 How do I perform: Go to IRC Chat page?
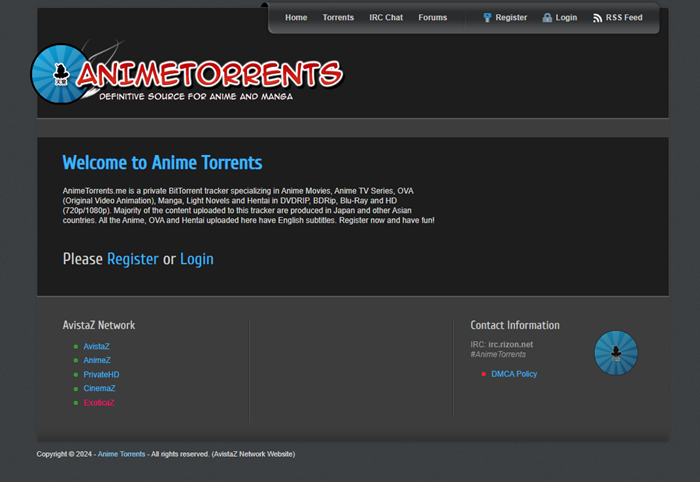[x=386, y=17]
